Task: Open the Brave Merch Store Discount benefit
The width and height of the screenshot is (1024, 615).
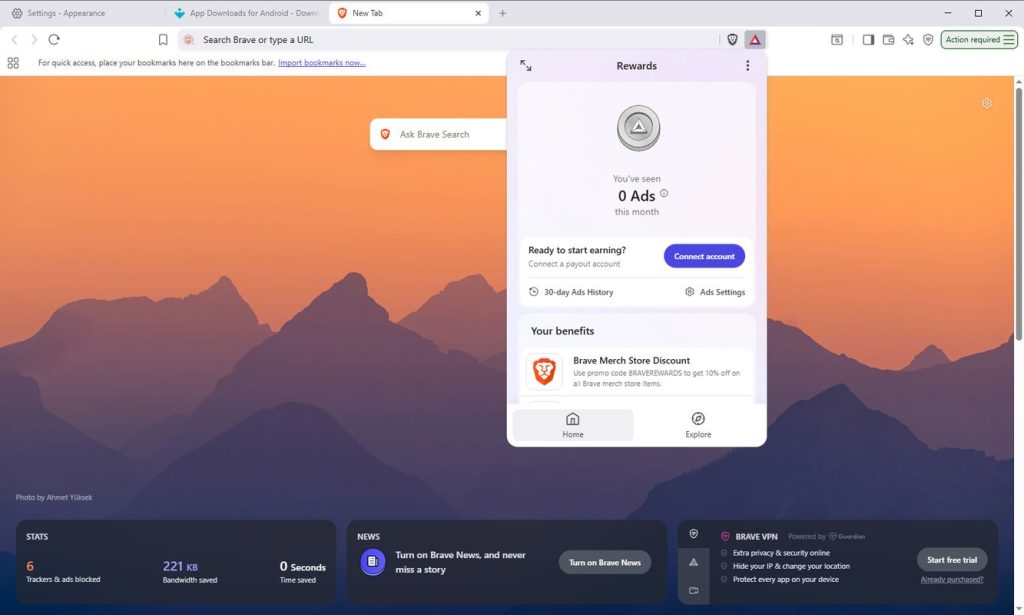Action: tap(637, 371)
